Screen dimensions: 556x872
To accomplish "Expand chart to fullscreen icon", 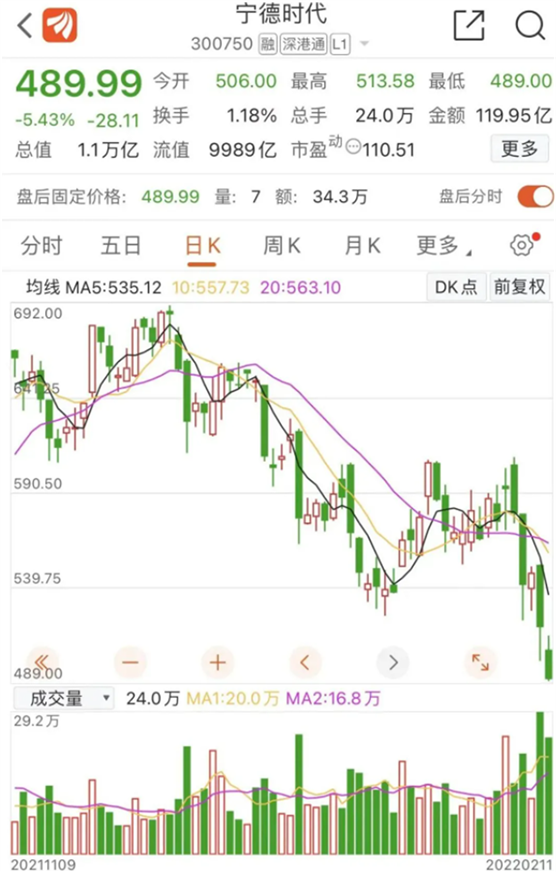I will (480, 662).
